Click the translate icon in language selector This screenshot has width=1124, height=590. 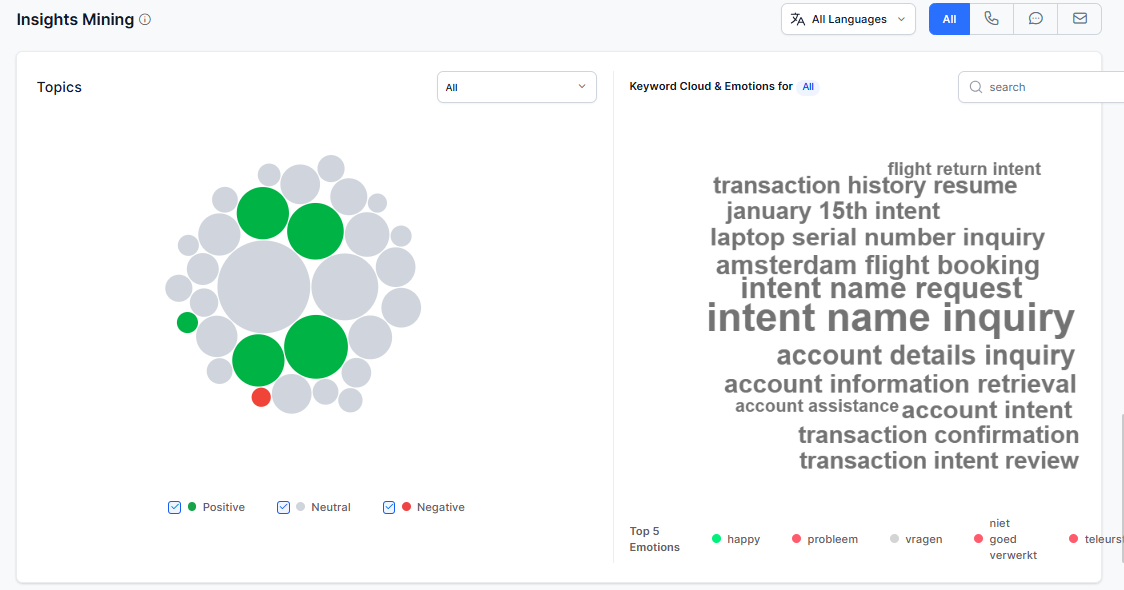coord(797,19)
